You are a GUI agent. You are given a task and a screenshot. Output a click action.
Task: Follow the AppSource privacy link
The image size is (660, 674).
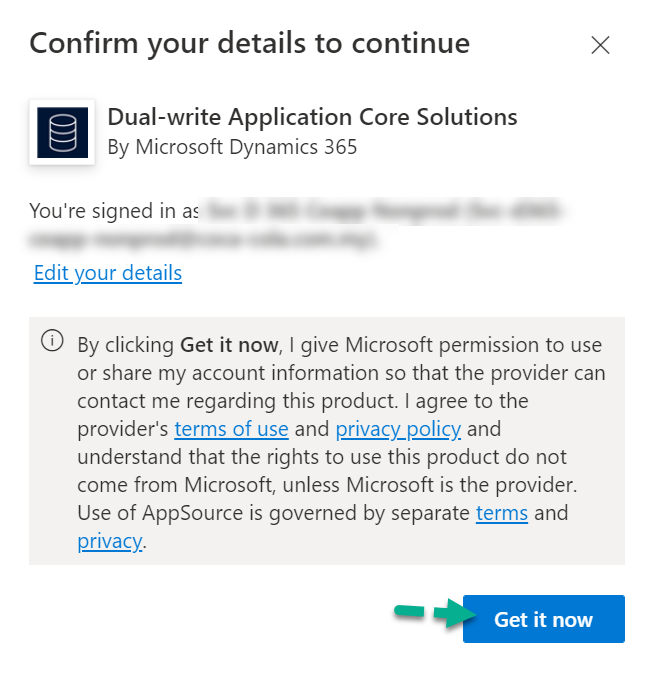click(110, 541)
